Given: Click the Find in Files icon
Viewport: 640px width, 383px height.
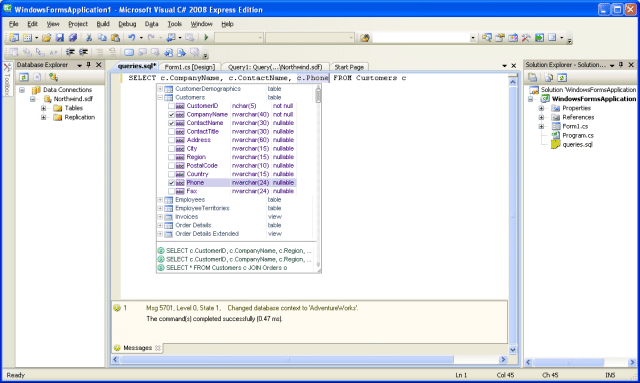Looking at the screenshot, I should point(365,38).
